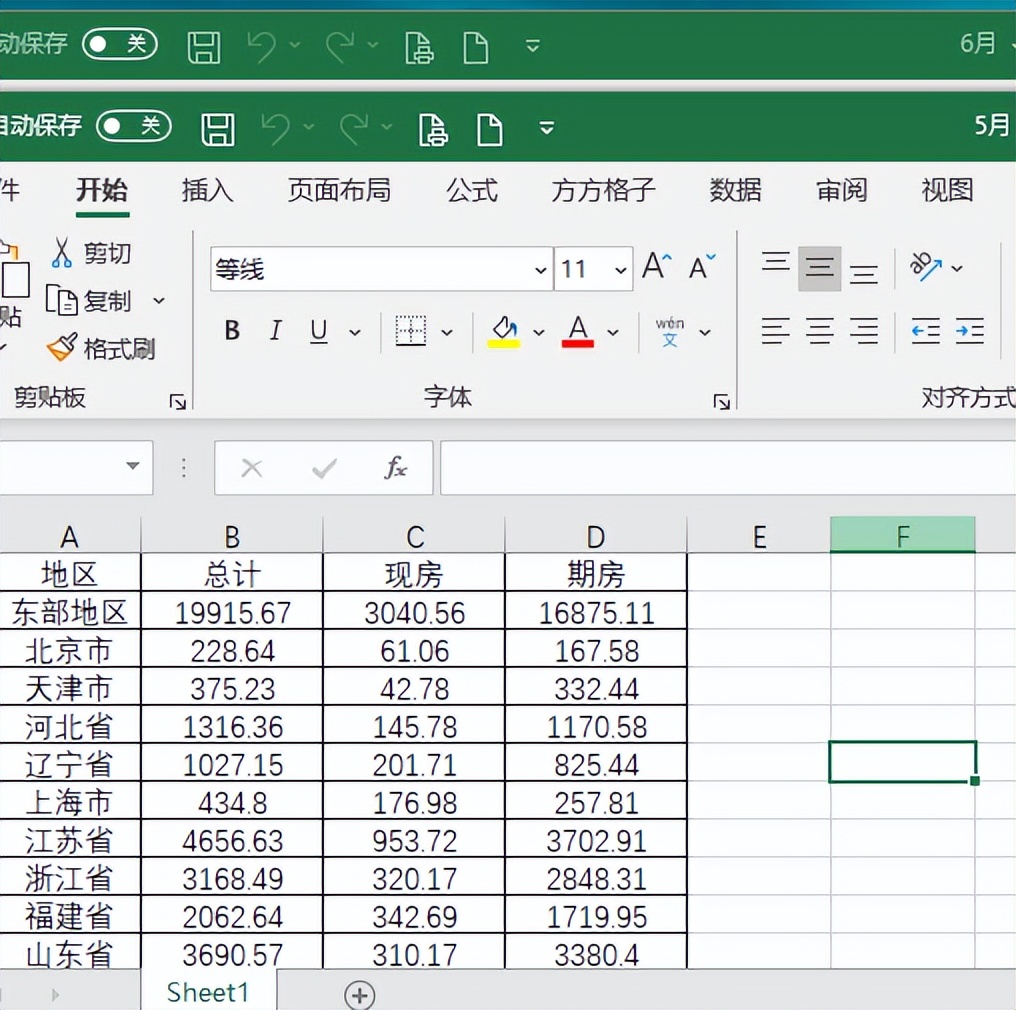1016x1010 pixels.
Task: Open 视图 tab
Action: [x=947, y=190]
